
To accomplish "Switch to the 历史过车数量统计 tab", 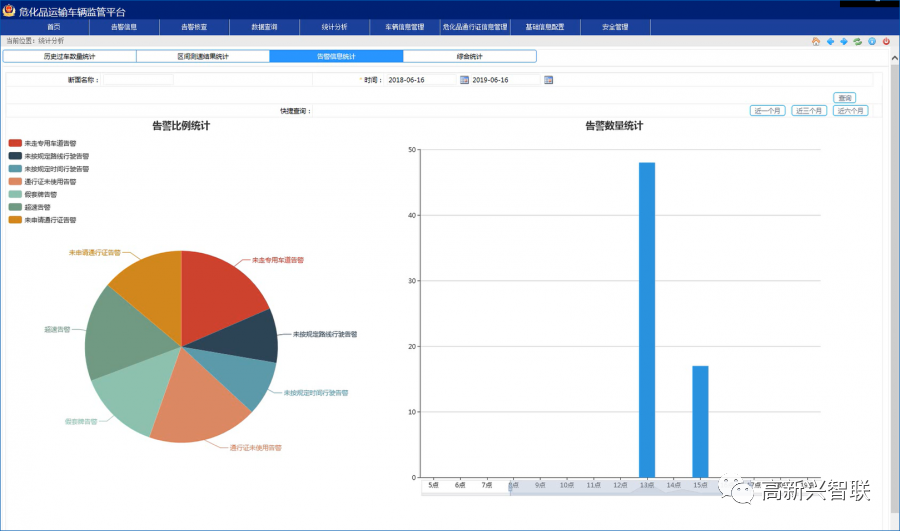I will (x=70, y=57).
